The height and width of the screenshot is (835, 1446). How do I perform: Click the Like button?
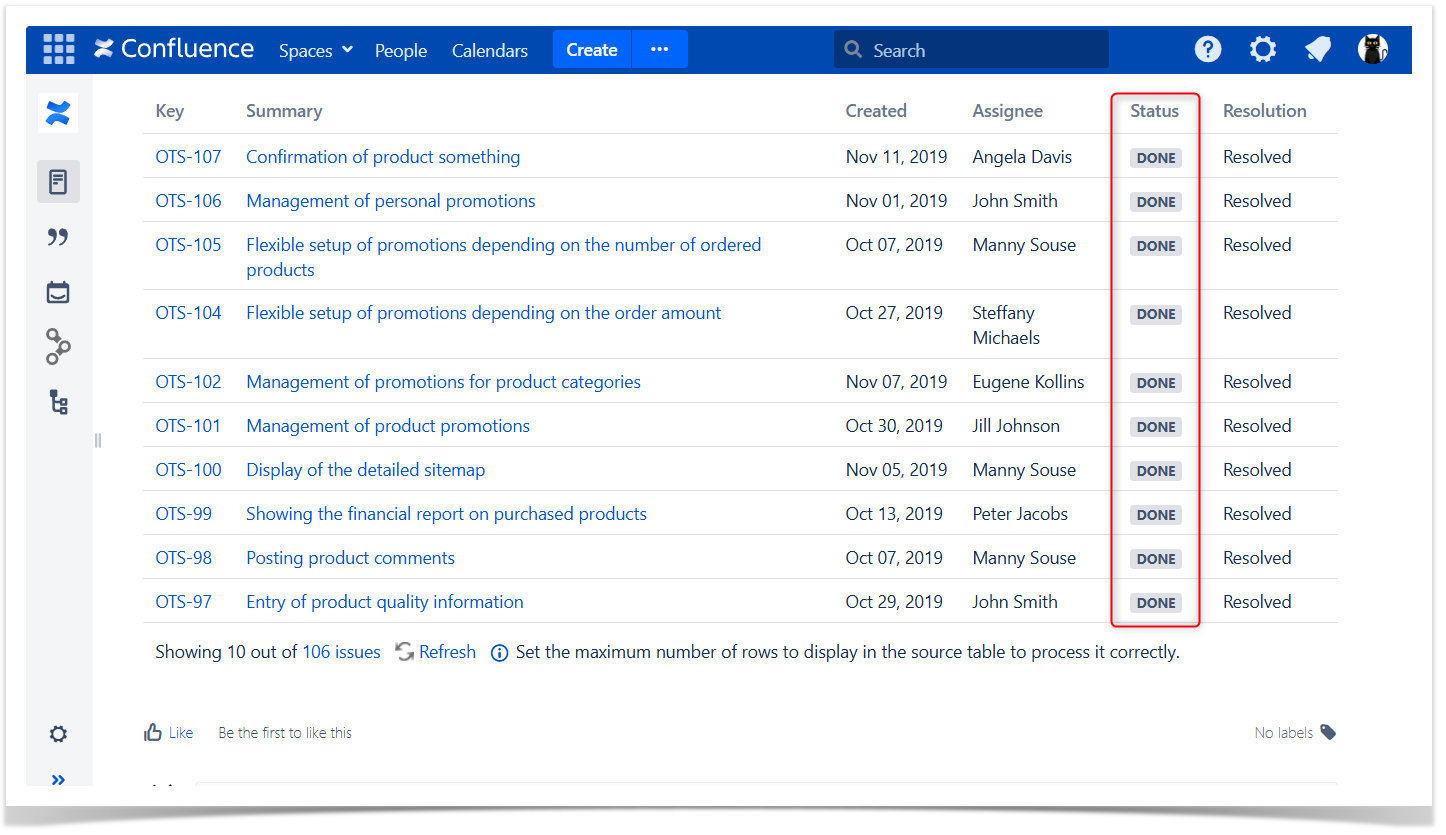pos(169,733)
